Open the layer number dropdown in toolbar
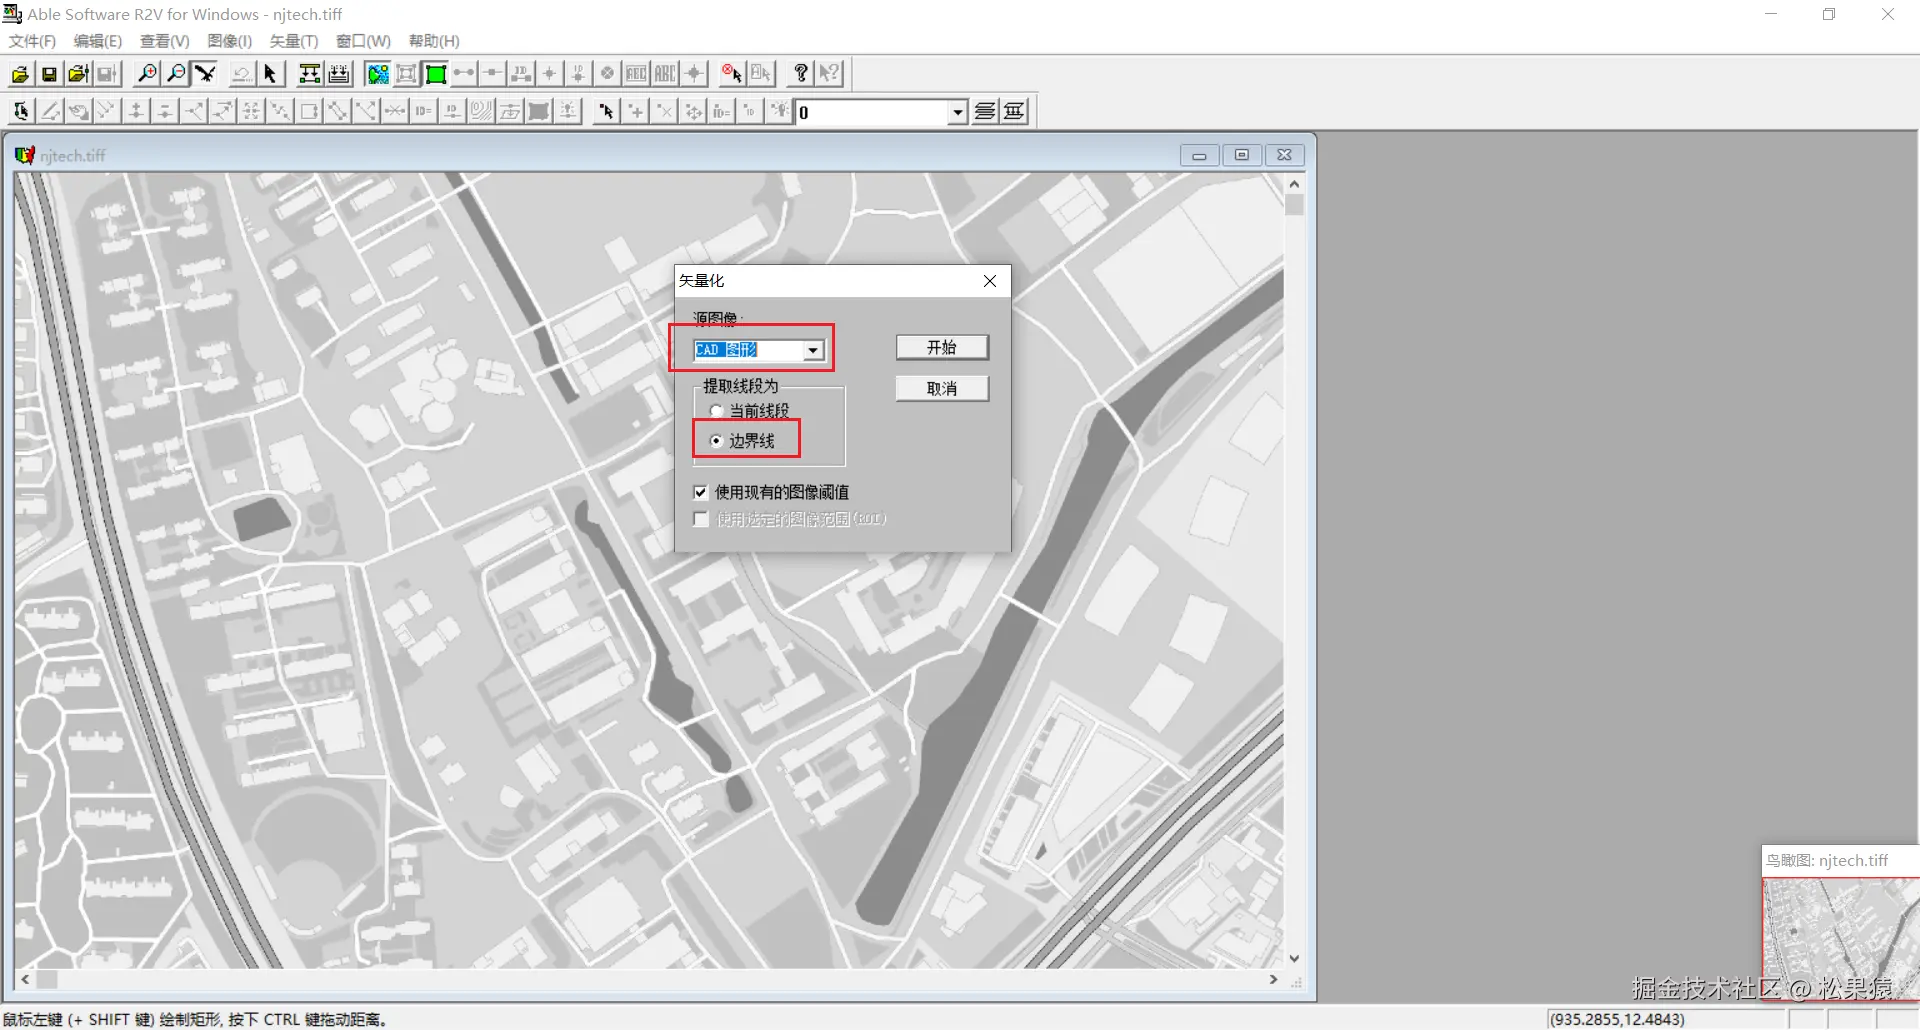This screenshot has height=1030, width=1920. click(958, 112)
